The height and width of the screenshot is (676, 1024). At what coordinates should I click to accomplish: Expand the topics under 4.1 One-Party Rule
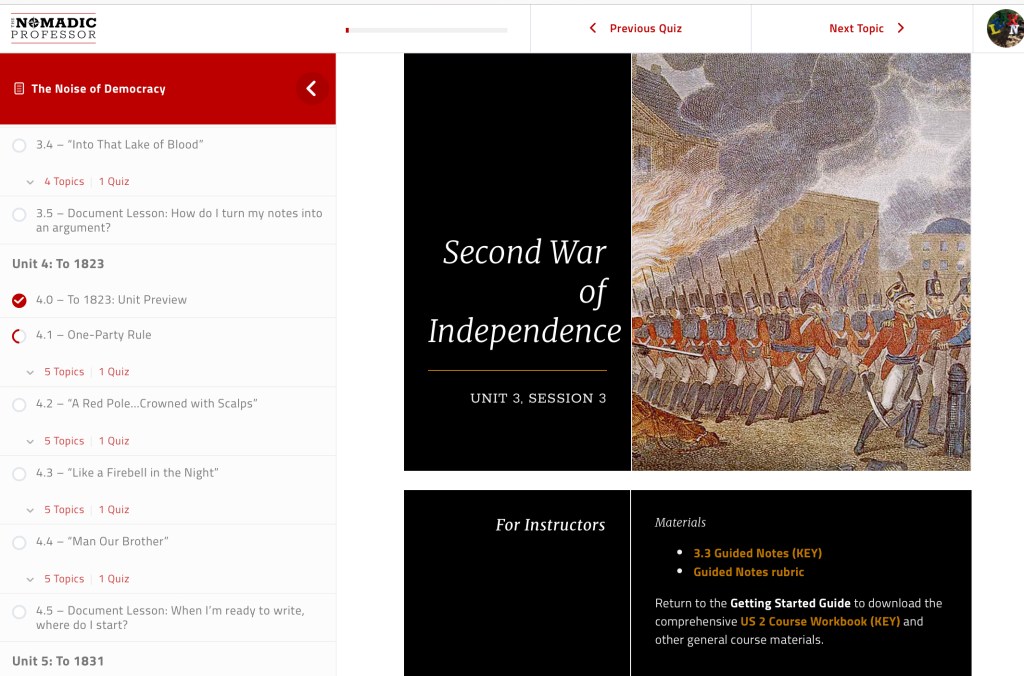coord(62,372)
